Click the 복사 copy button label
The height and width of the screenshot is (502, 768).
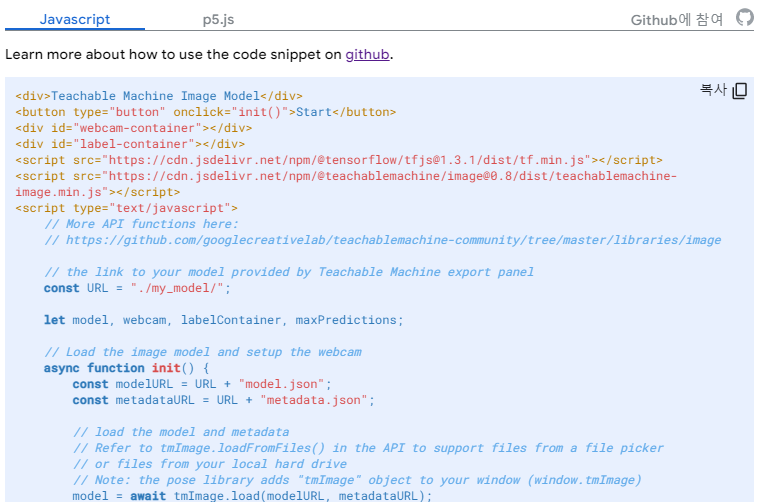point(713,90)
